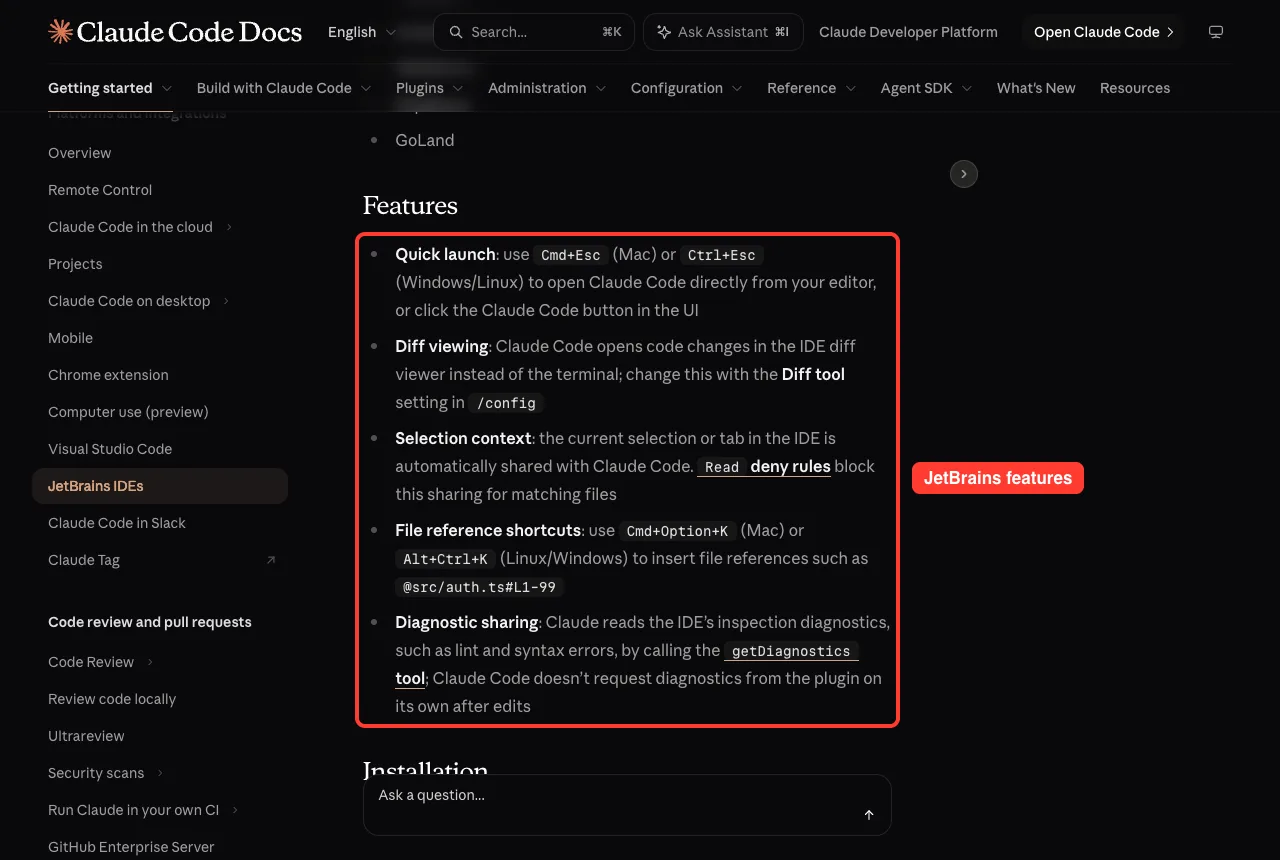Open the Claude Code in Slack page
The width and height of the screenshot is (1280, 860).
[x=117, y=523]
